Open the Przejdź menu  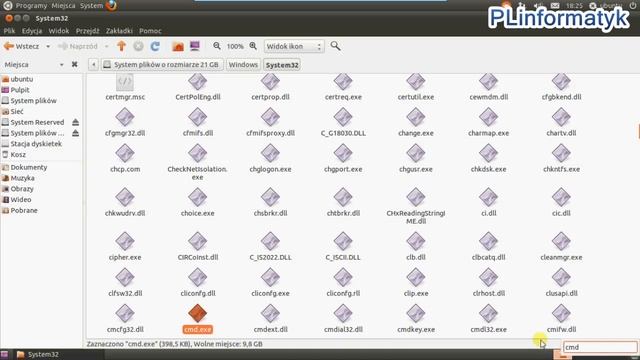click(87, 31)
